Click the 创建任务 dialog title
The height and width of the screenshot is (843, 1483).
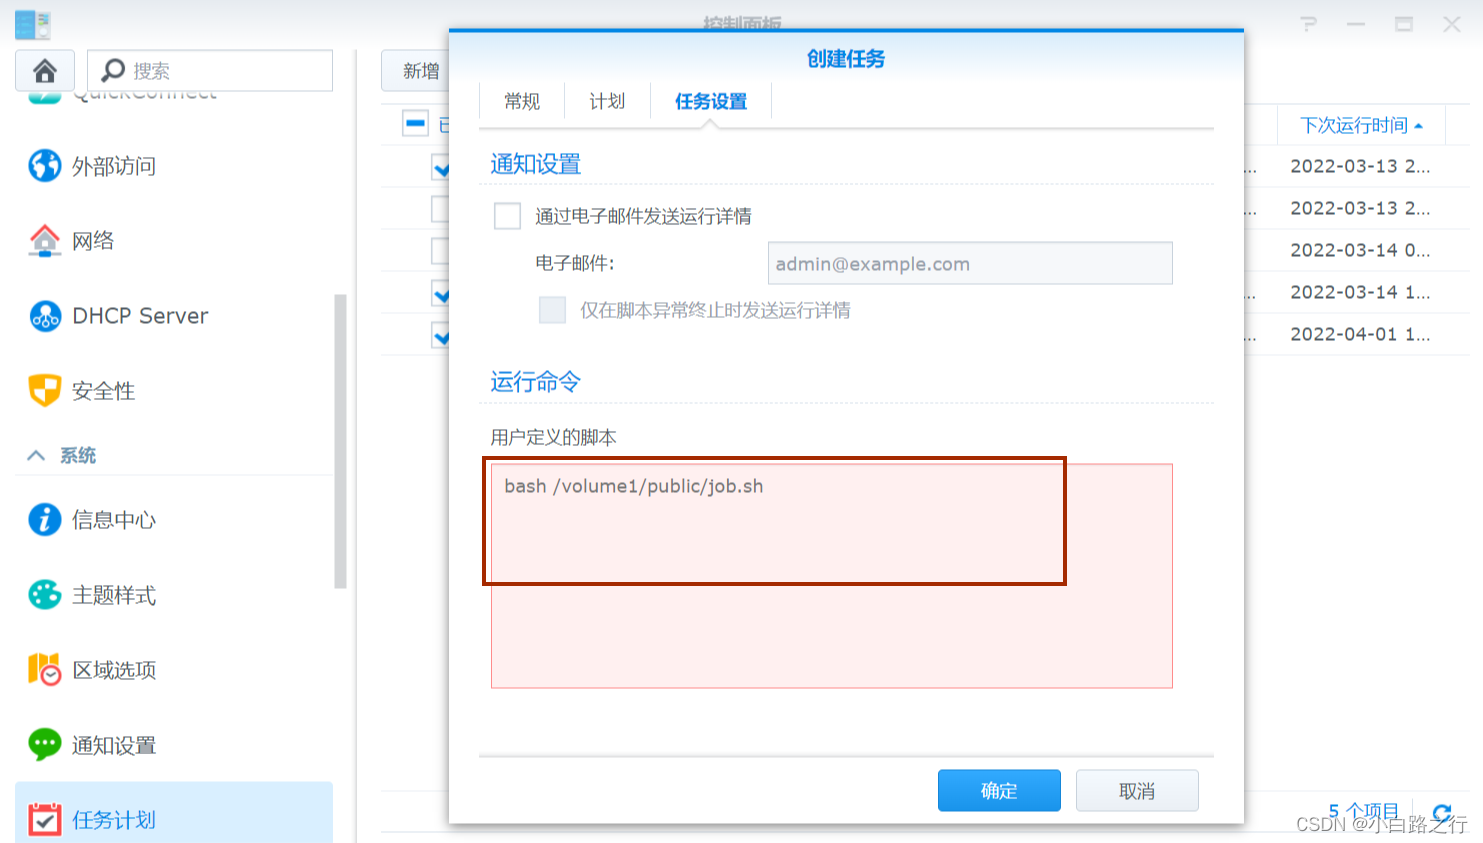[x=846, y=59]
